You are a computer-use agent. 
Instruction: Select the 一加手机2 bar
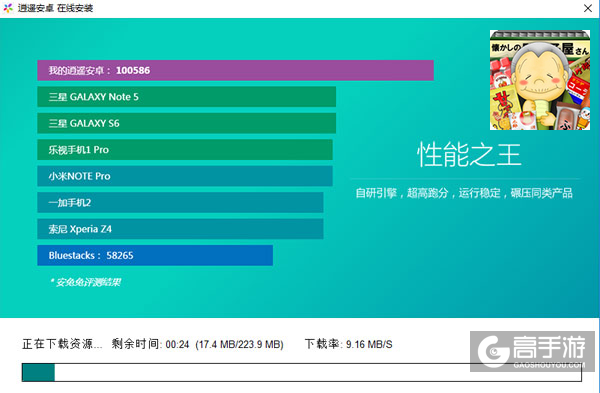tap(180, 202)
